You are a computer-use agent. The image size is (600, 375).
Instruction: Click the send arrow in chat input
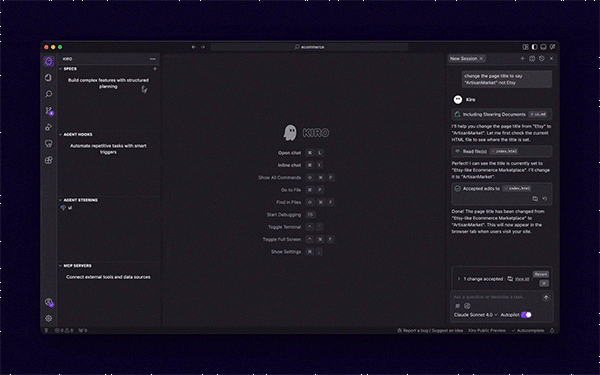(x=546, y=297)
